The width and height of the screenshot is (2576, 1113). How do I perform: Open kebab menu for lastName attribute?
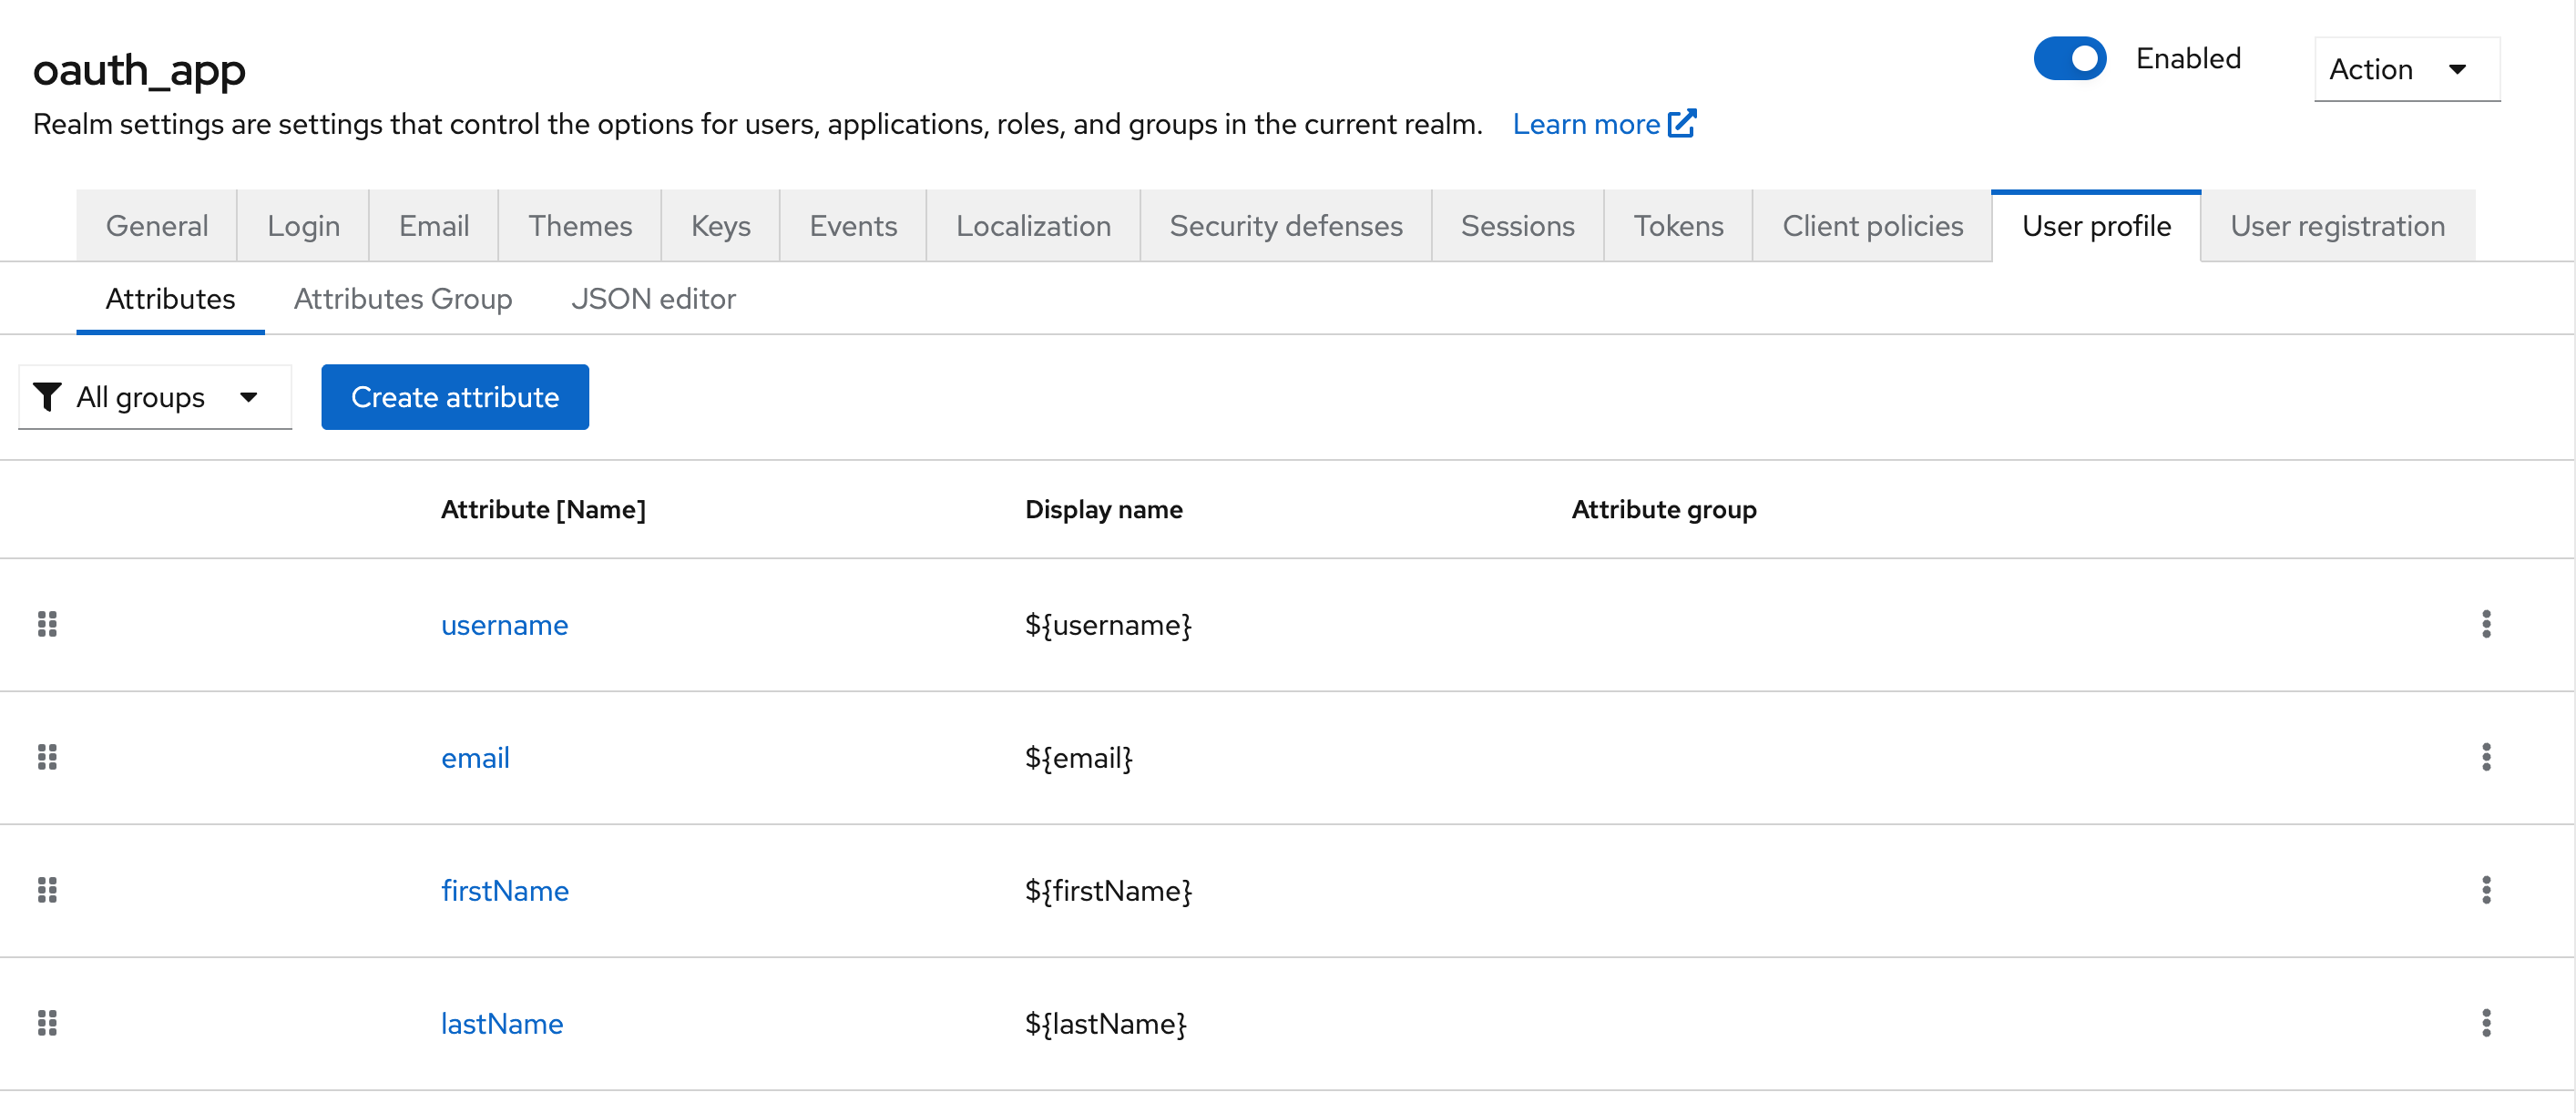coord(2485,1023)
